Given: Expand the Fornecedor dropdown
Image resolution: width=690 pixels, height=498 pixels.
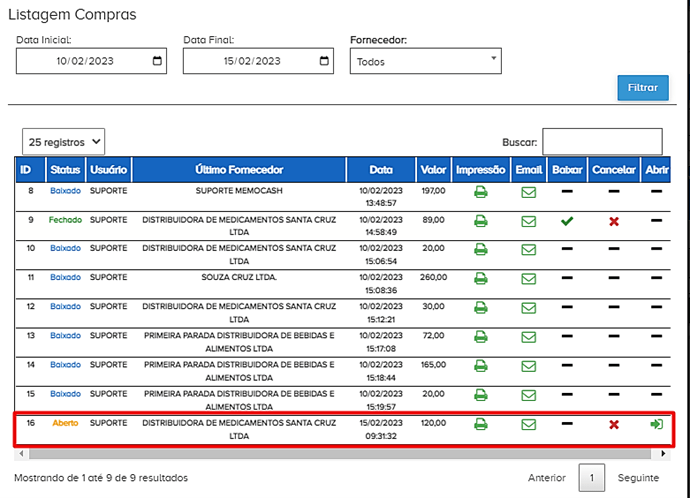Looking at the screenshot, I should click(425, 62).
